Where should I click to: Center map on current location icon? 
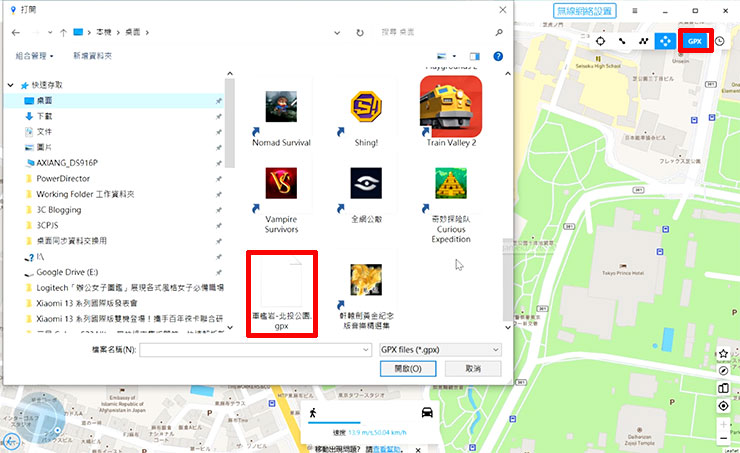tap(723, 405)
